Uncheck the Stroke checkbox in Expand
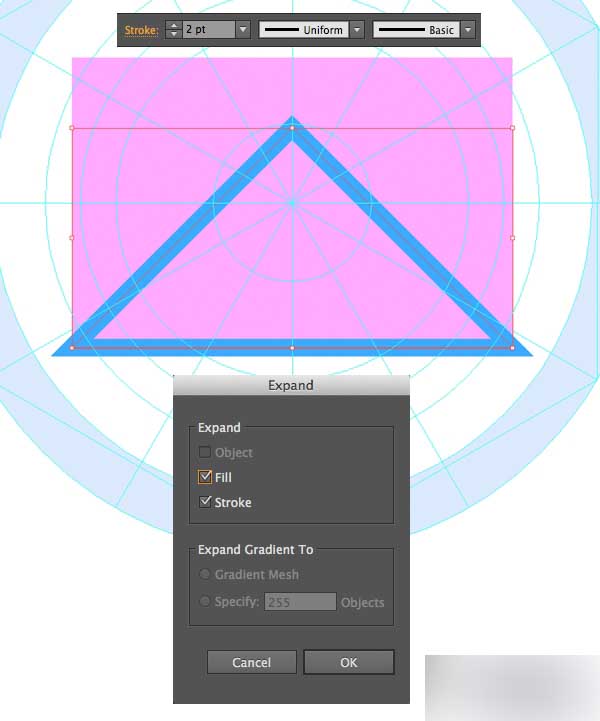Screen dimensions: 600x721 [205, 502]
